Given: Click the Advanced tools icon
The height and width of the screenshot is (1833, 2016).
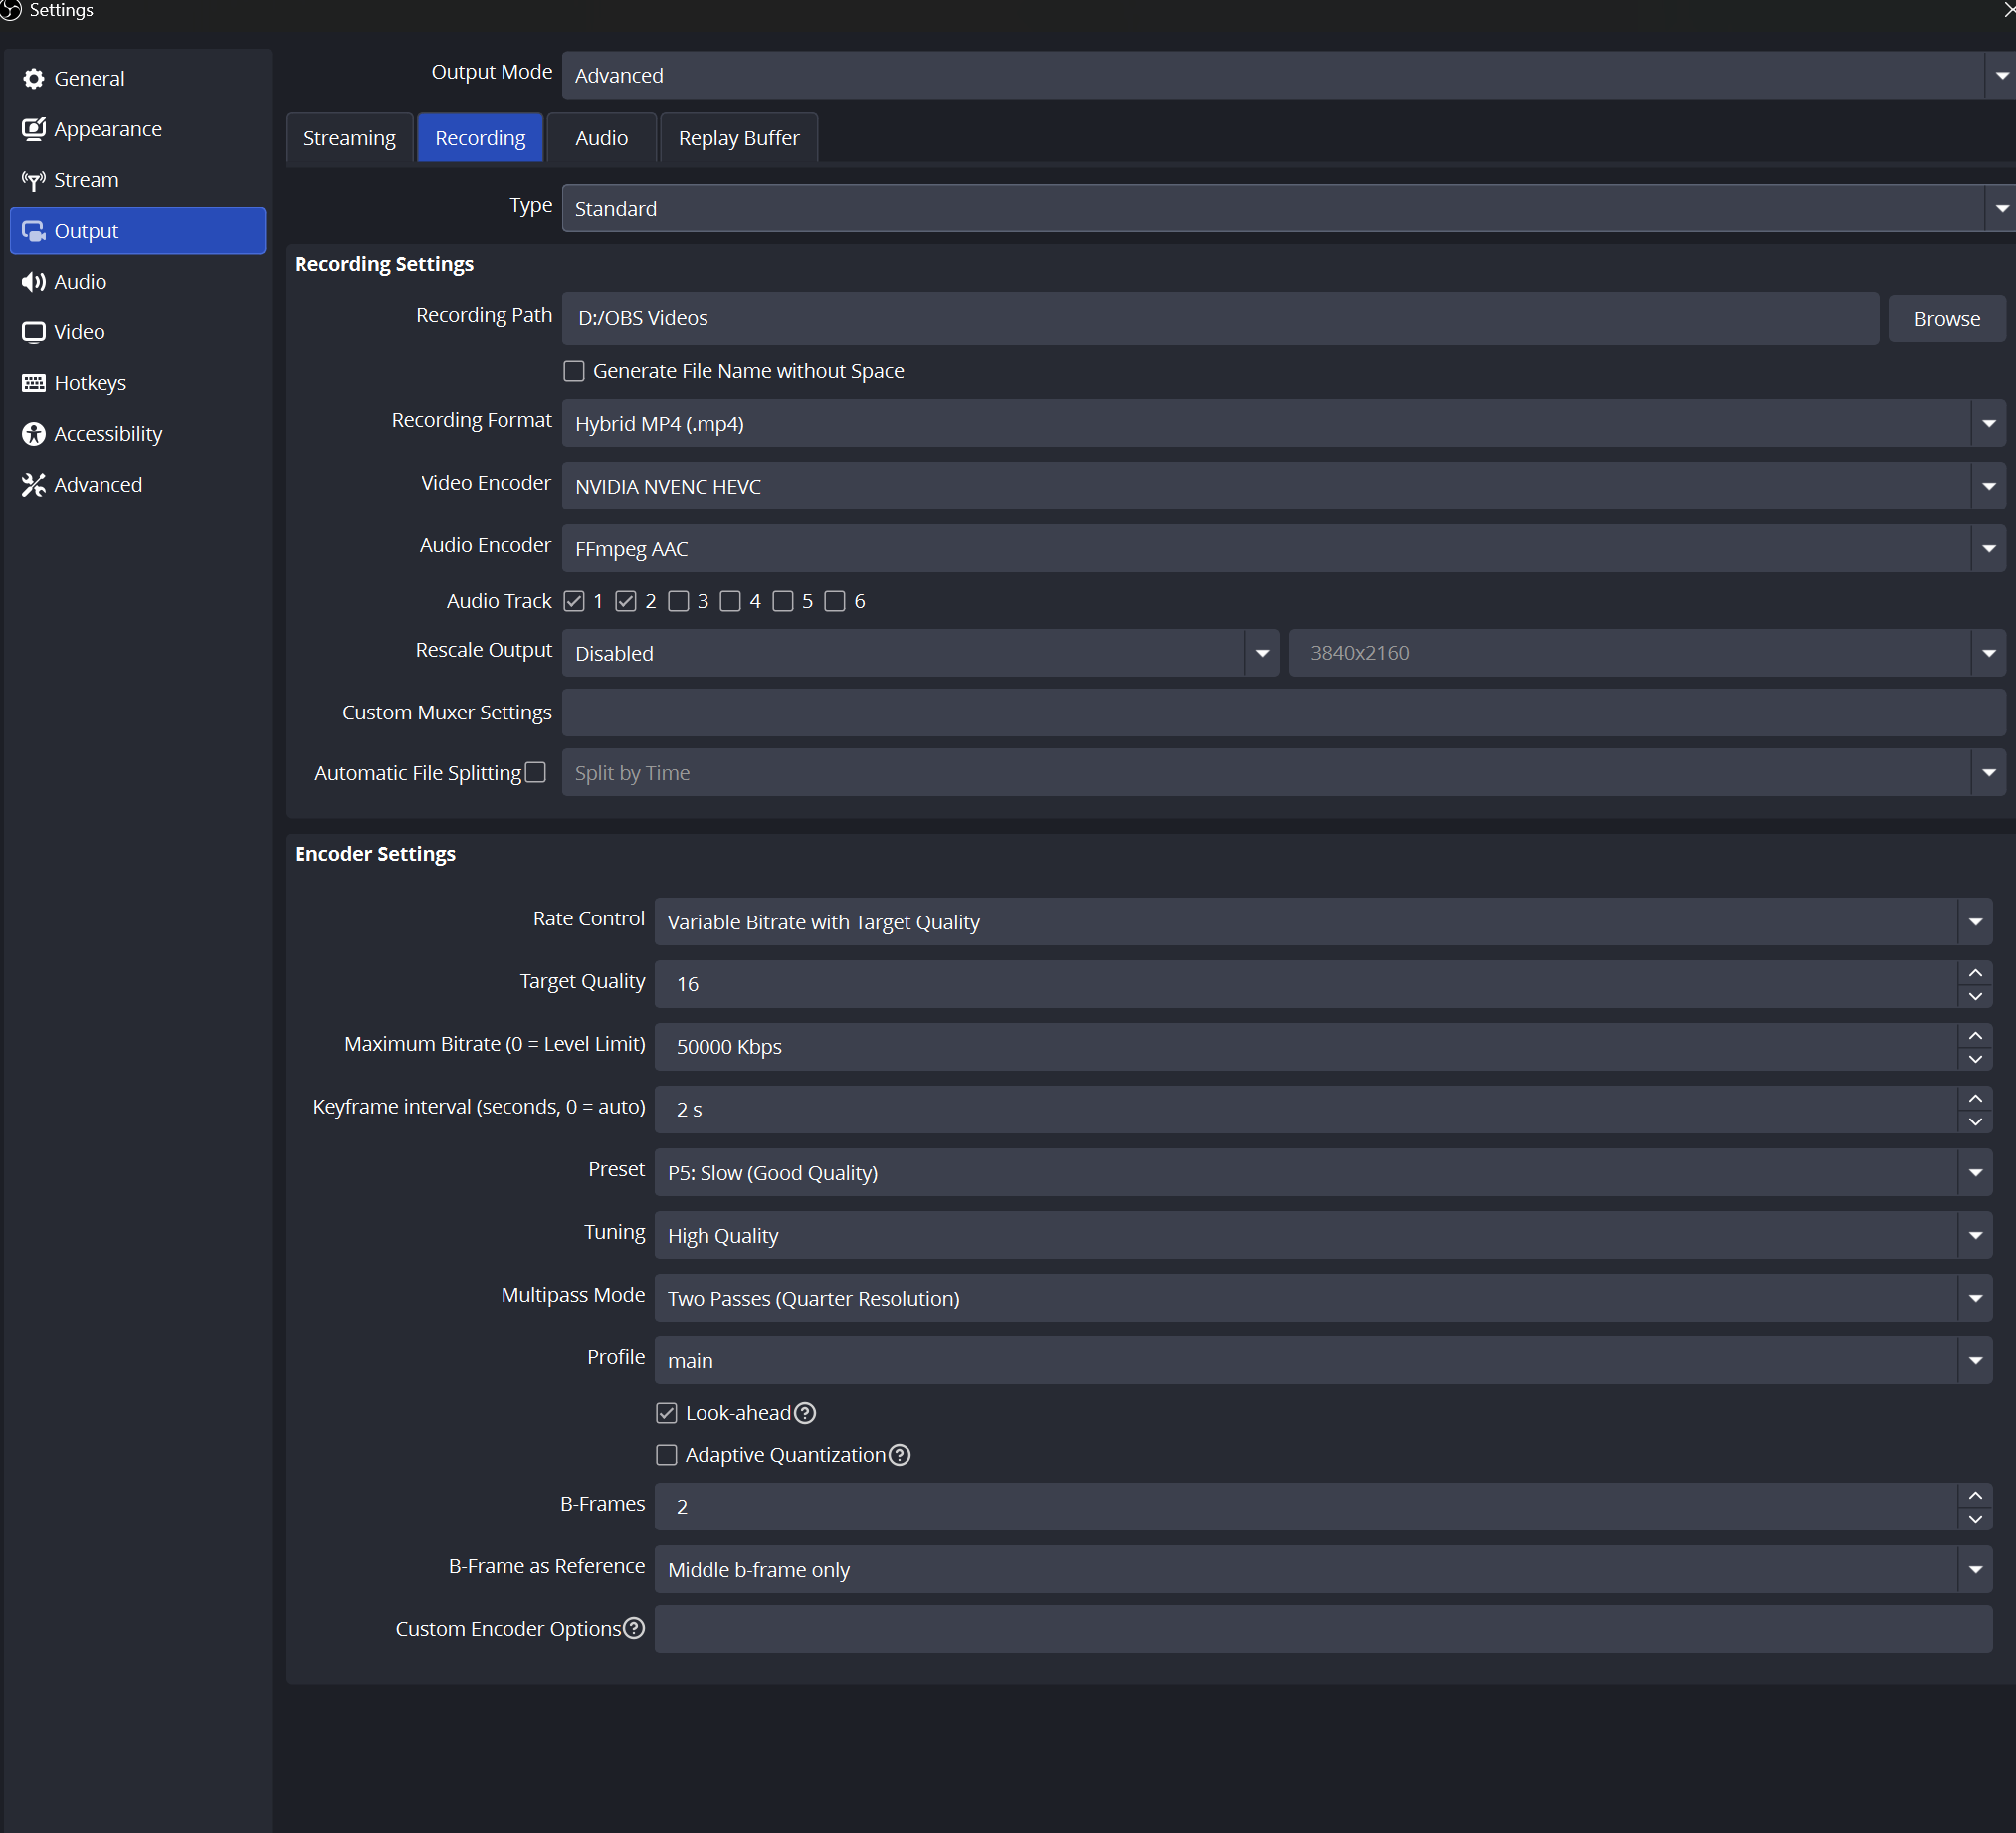Looking at the screenshot, I should point(33,484).
